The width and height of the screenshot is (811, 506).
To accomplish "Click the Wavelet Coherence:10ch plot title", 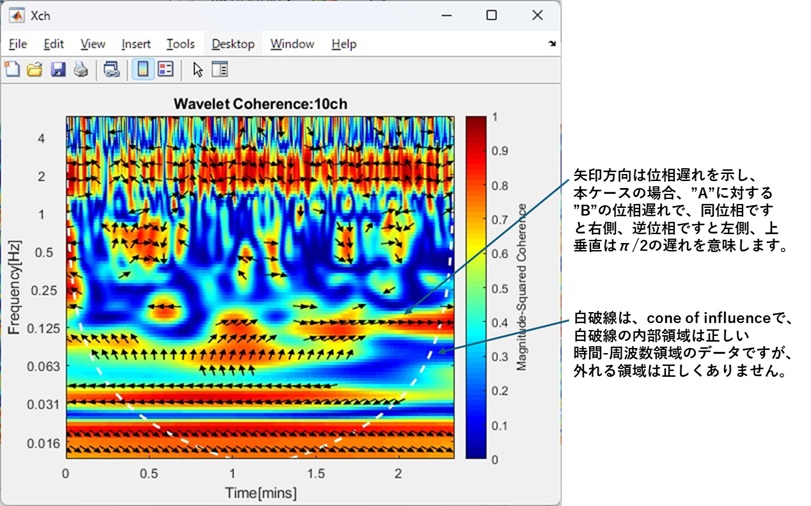I will click(259, 103).
